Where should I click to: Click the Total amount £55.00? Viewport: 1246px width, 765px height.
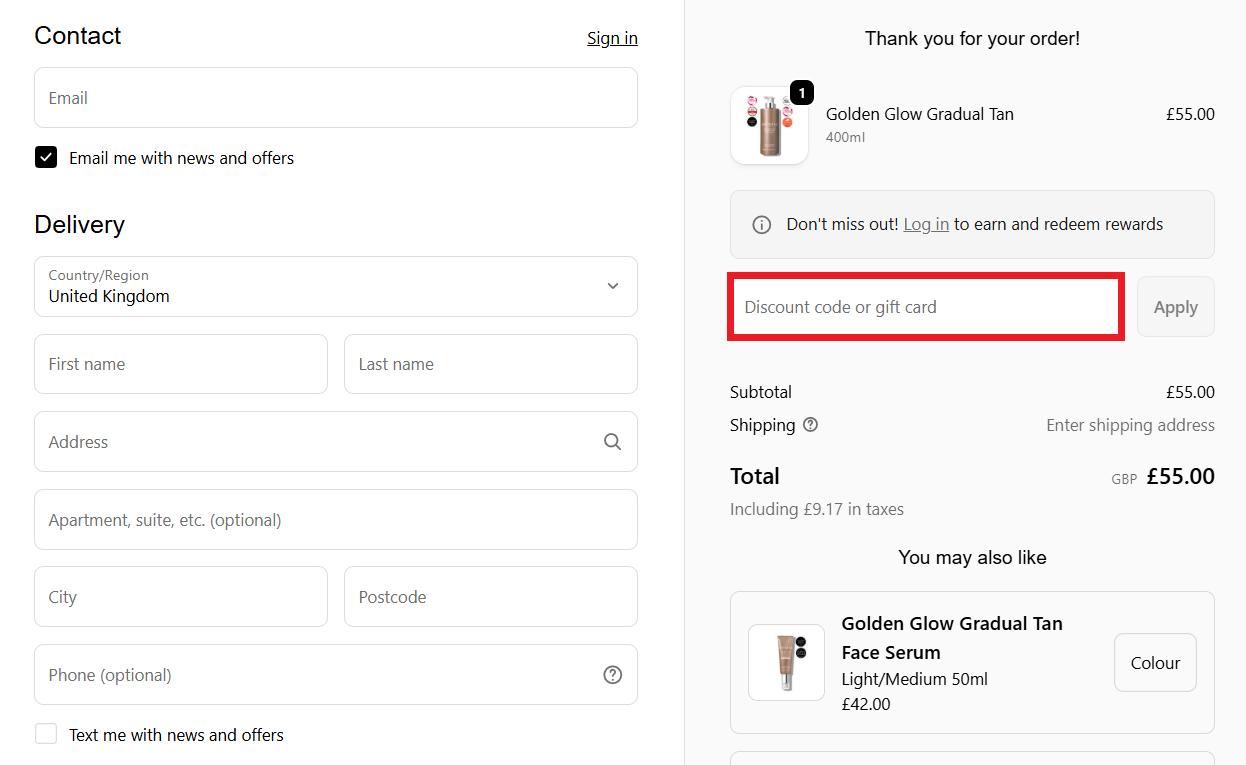click(x=1181, y=477)
